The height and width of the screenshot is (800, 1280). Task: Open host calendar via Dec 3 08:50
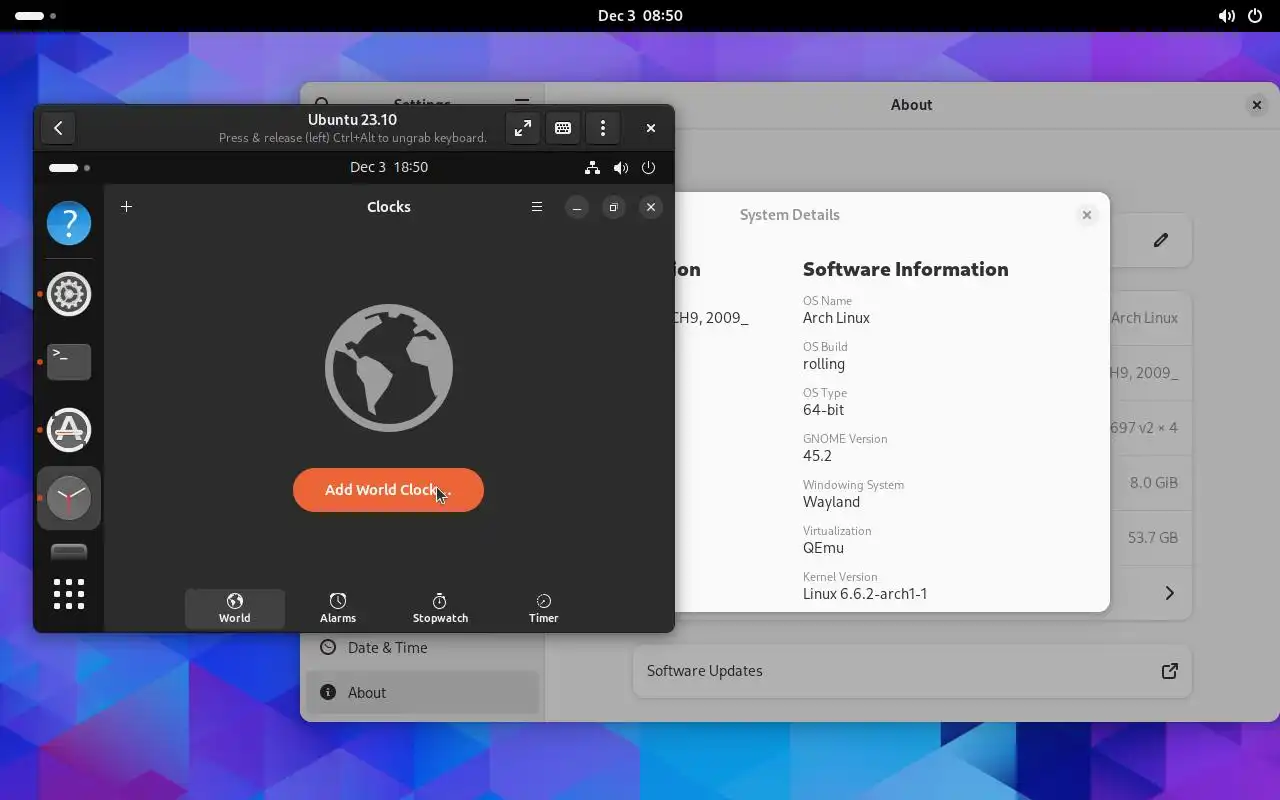coord(640,16)
